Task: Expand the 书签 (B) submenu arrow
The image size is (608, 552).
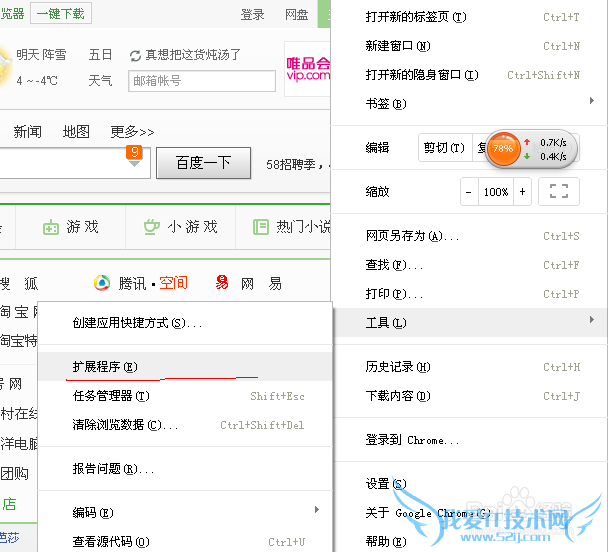Action: [592, 101]
